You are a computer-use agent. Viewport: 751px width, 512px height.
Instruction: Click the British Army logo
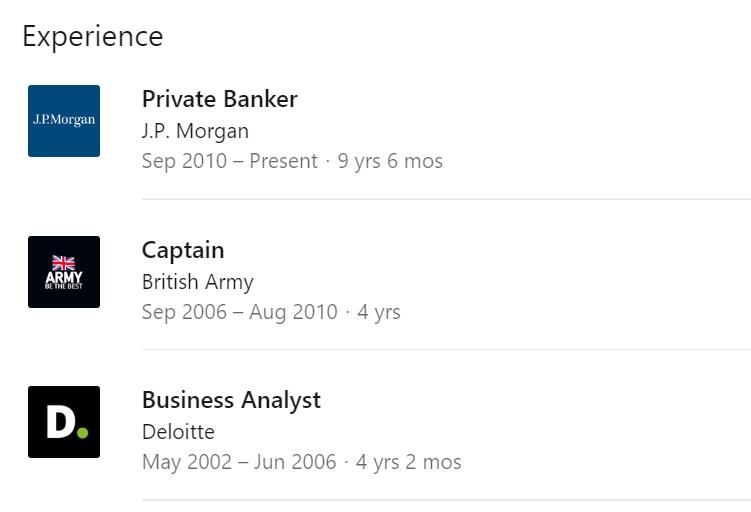click(64, 272)
